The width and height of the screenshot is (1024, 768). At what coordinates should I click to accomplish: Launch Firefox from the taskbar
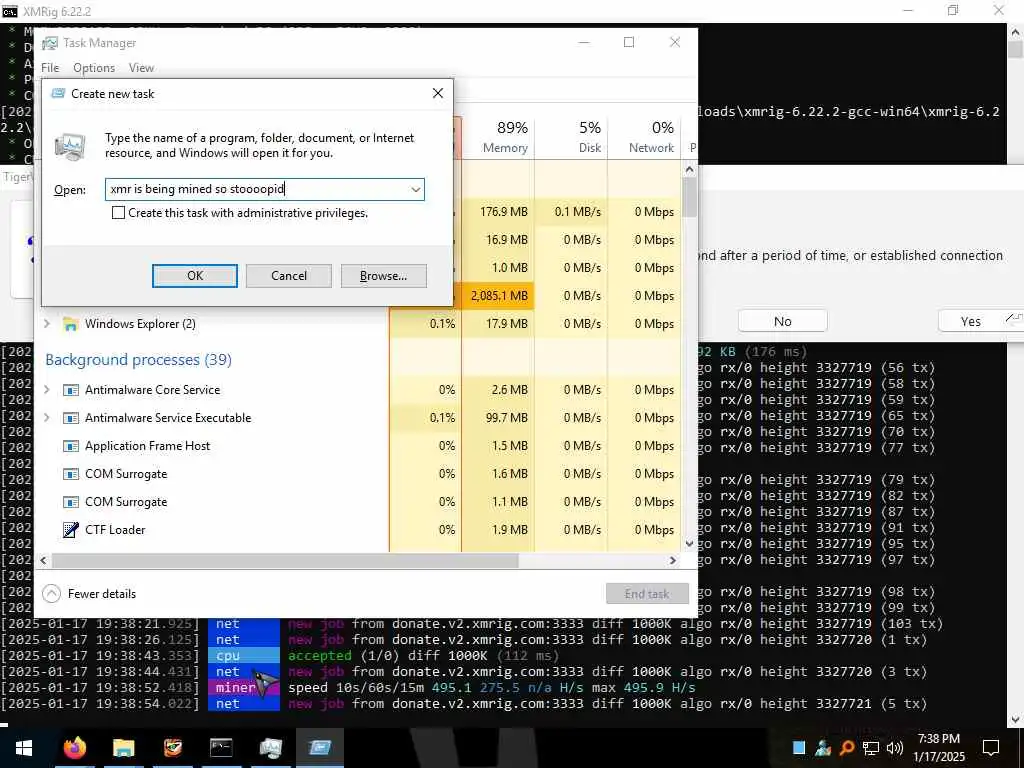74,748
